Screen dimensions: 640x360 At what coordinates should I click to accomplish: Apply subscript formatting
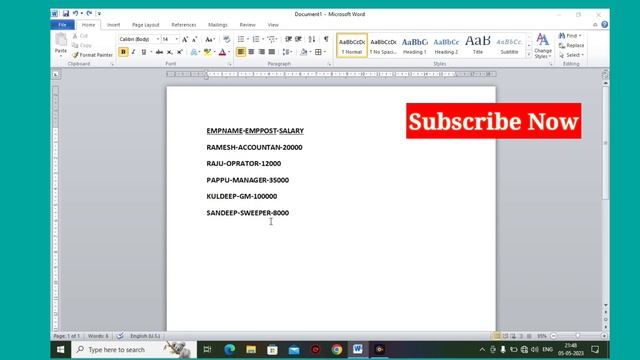click(169, 52)
